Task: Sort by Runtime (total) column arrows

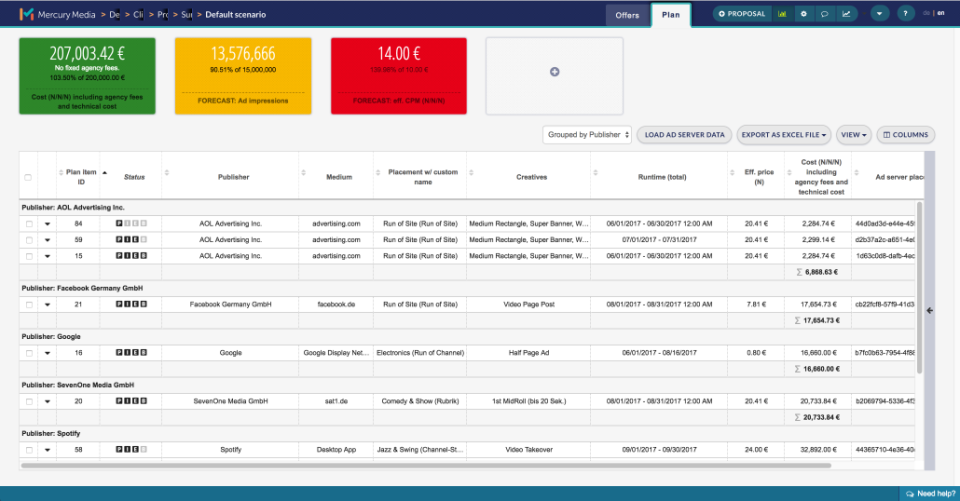Action: pyautogui.click(x=596, y=173)
